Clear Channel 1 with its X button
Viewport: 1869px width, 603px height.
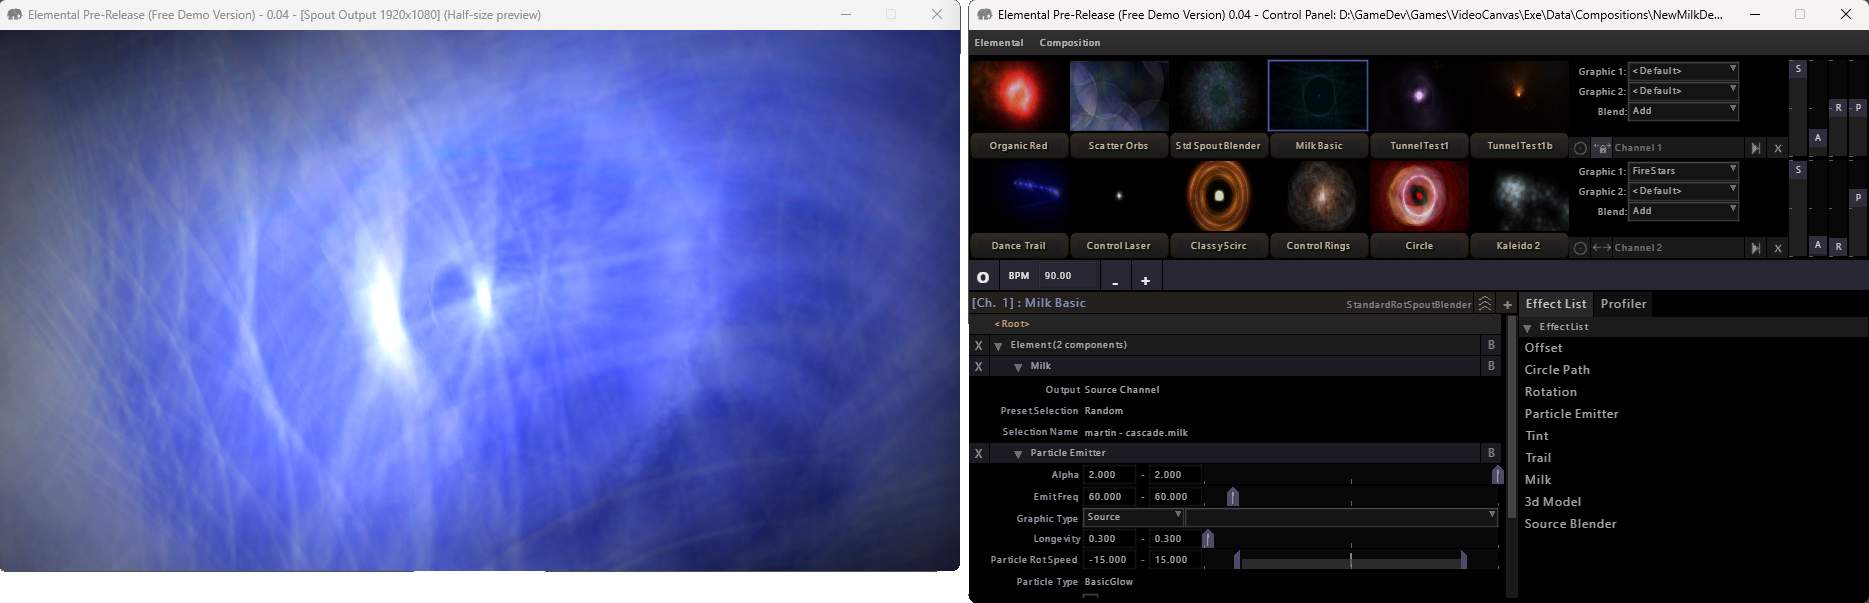[1777, 148]
